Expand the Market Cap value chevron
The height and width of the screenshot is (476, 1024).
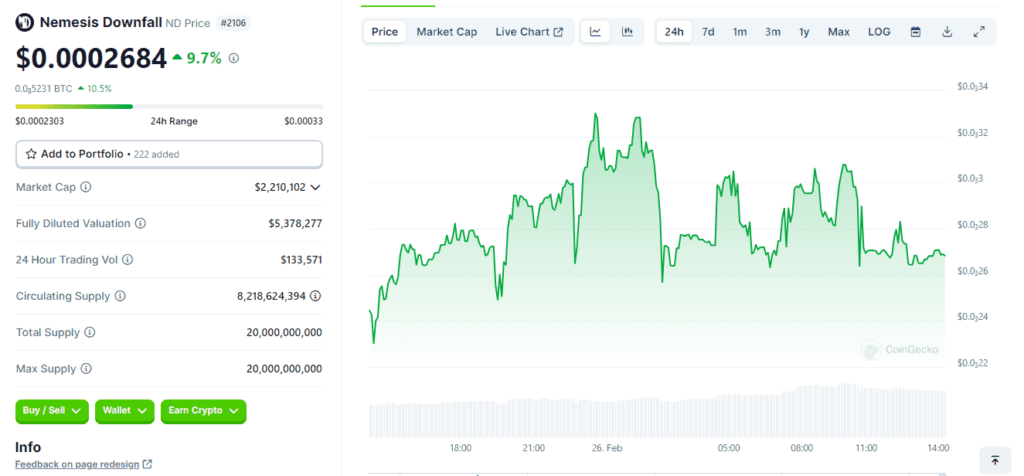316,187
